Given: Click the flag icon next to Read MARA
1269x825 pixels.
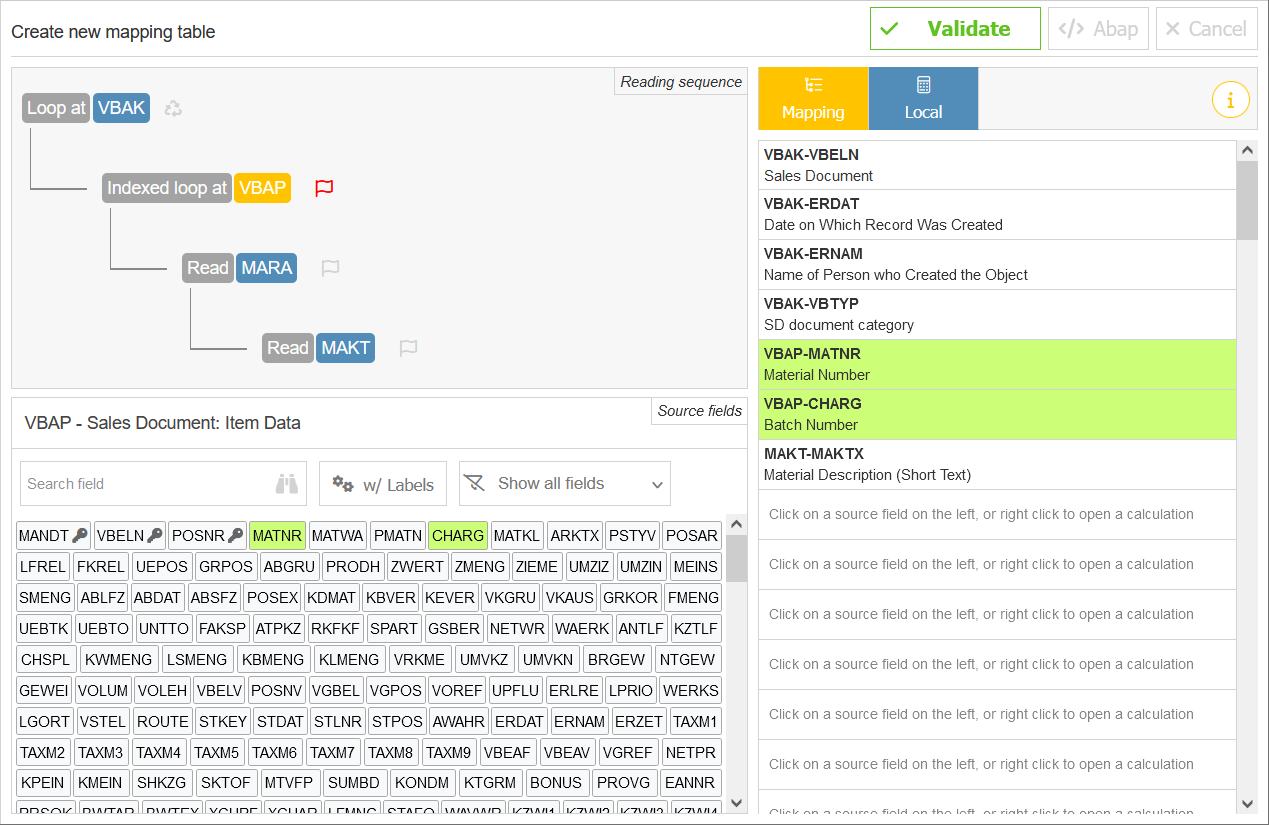Looking at the screenshot, I should click(330, 268).
